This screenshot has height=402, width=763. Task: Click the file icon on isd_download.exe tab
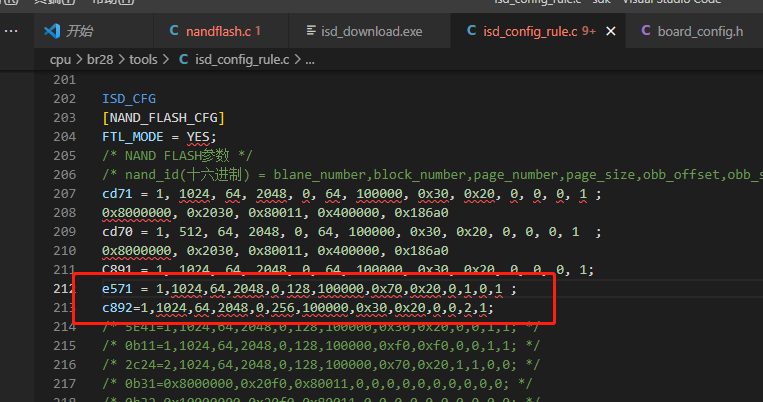point(311,31)
